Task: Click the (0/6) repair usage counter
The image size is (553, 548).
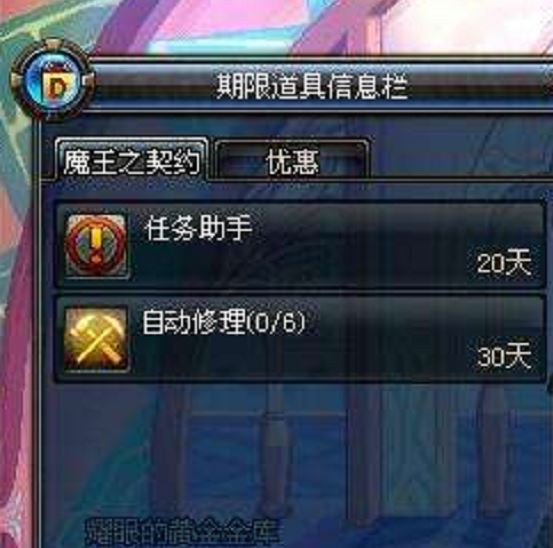Action: tap(276, 322)
